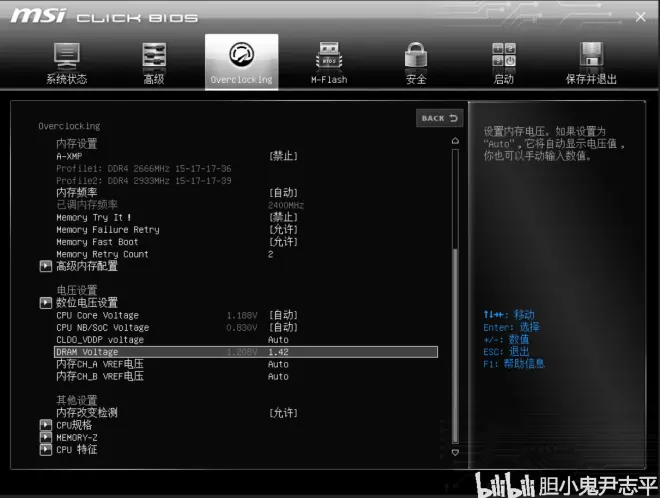Select the 内存频率 label

[x=77, y=193]
